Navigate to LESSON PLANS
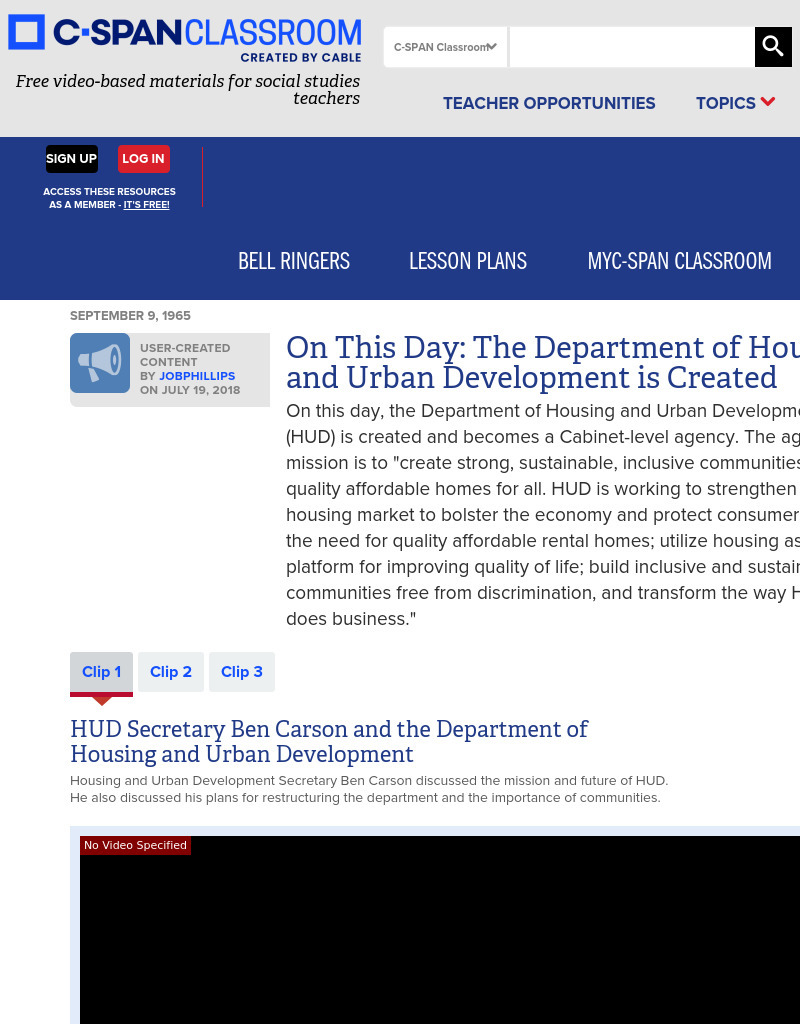The width and height of the screenshot is (800, 1024). tap(467, 261)
